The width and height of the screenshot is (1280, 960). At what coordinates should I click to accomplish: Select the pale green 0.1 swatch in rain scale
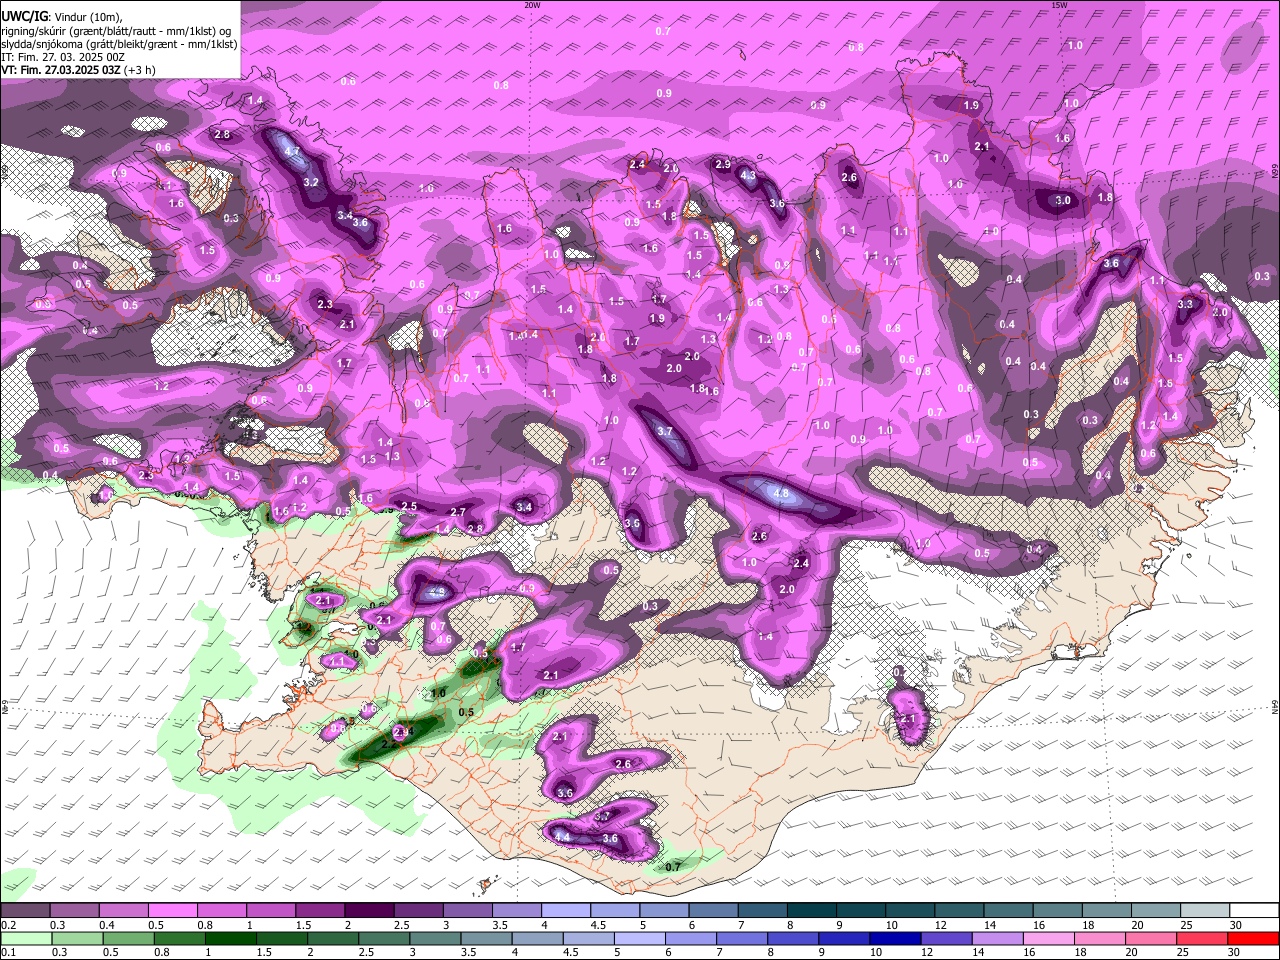26,938
